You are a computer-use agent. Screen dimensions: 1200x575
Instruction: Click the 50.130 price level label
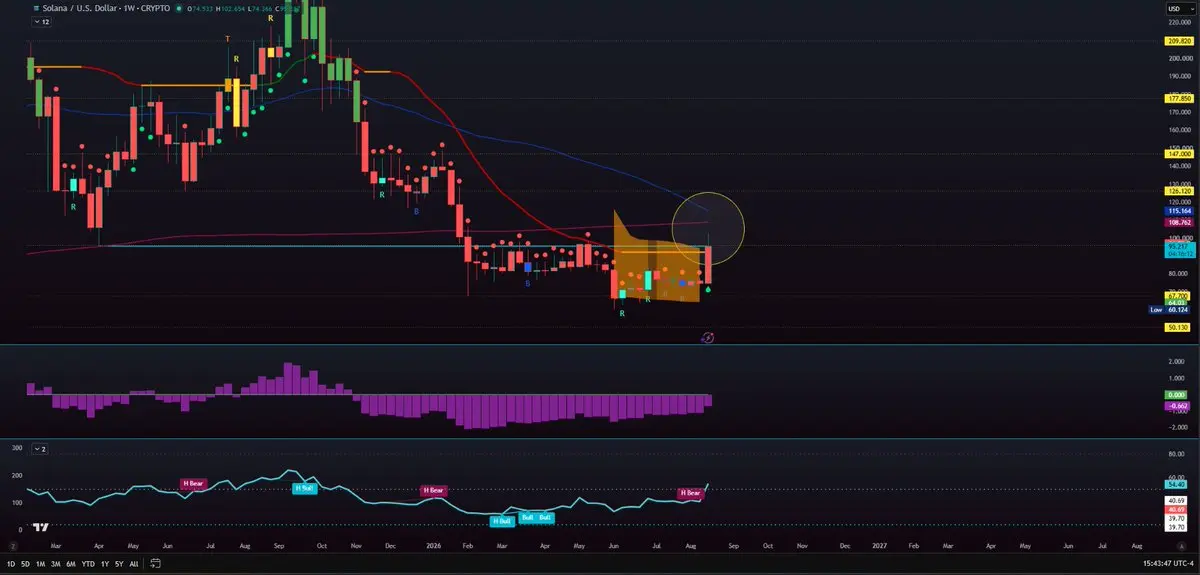click(x=1178, y=327)
